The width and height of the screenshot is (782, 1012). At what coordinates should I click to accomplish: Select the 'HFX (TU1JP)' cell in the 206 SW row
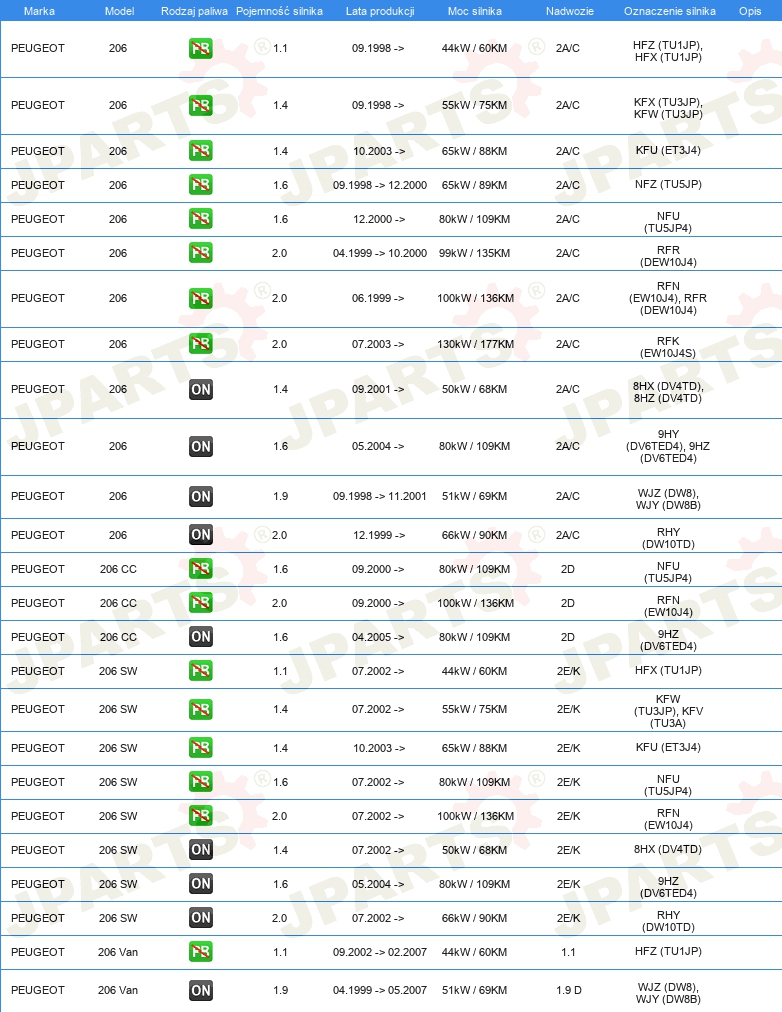tap(668, 670)
